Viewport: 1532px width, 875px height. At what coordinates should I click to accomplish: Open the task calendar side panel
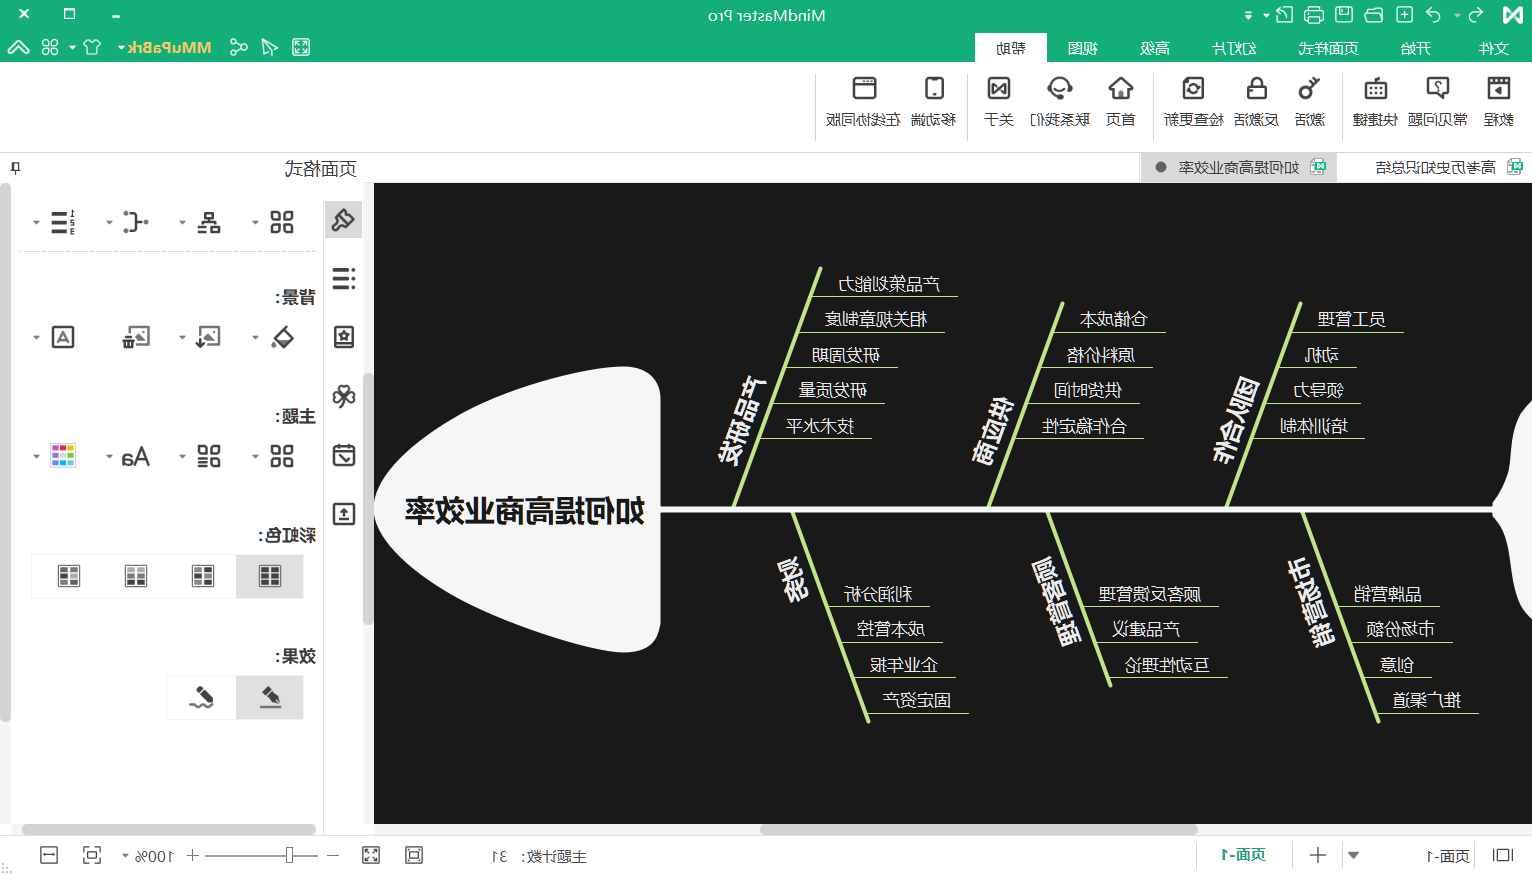click(x=343, y=456)
